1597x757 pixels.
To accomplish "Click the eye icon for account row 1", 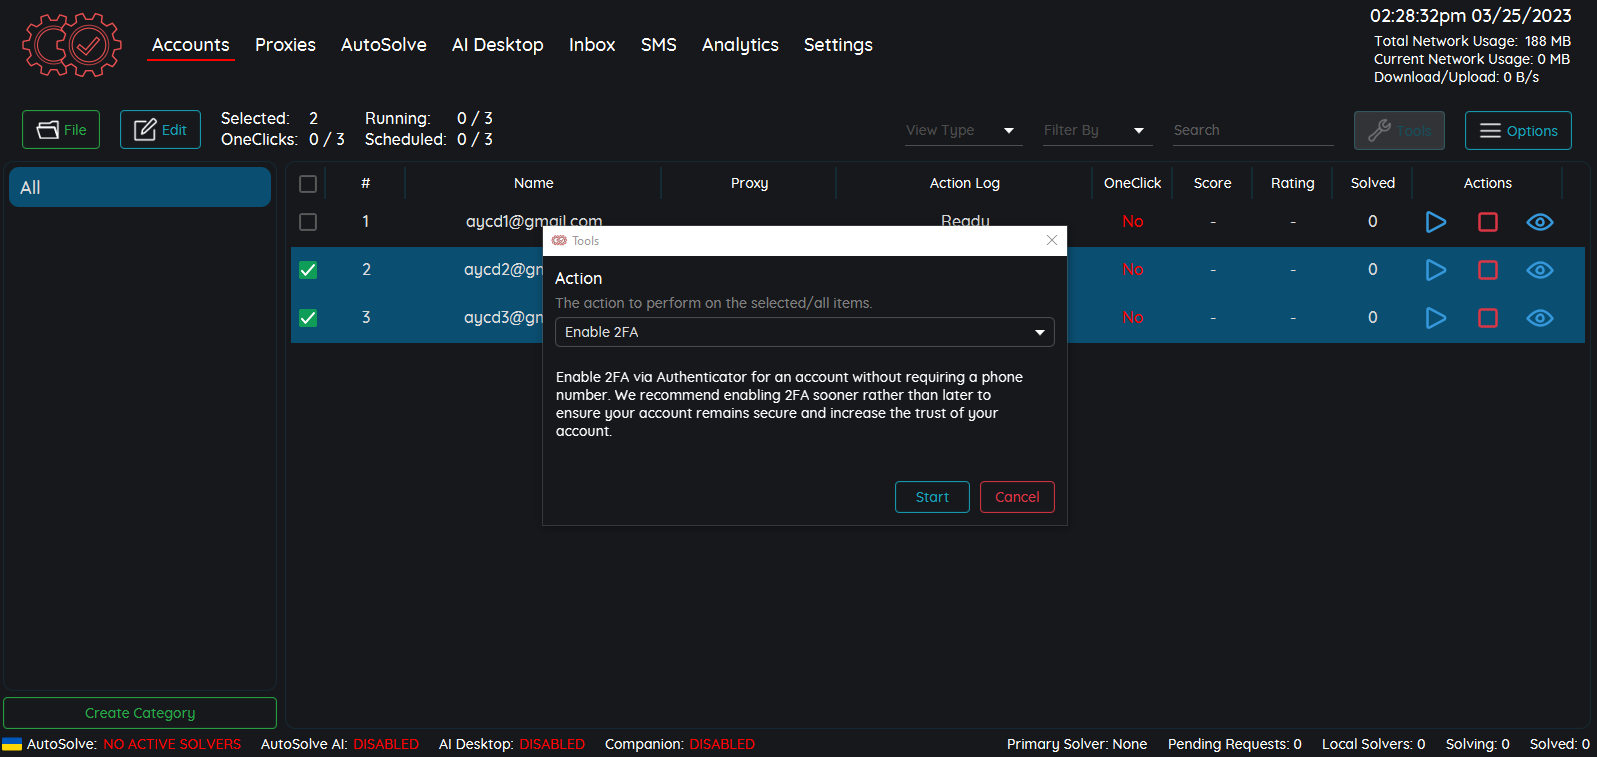I will [1539, 222].
